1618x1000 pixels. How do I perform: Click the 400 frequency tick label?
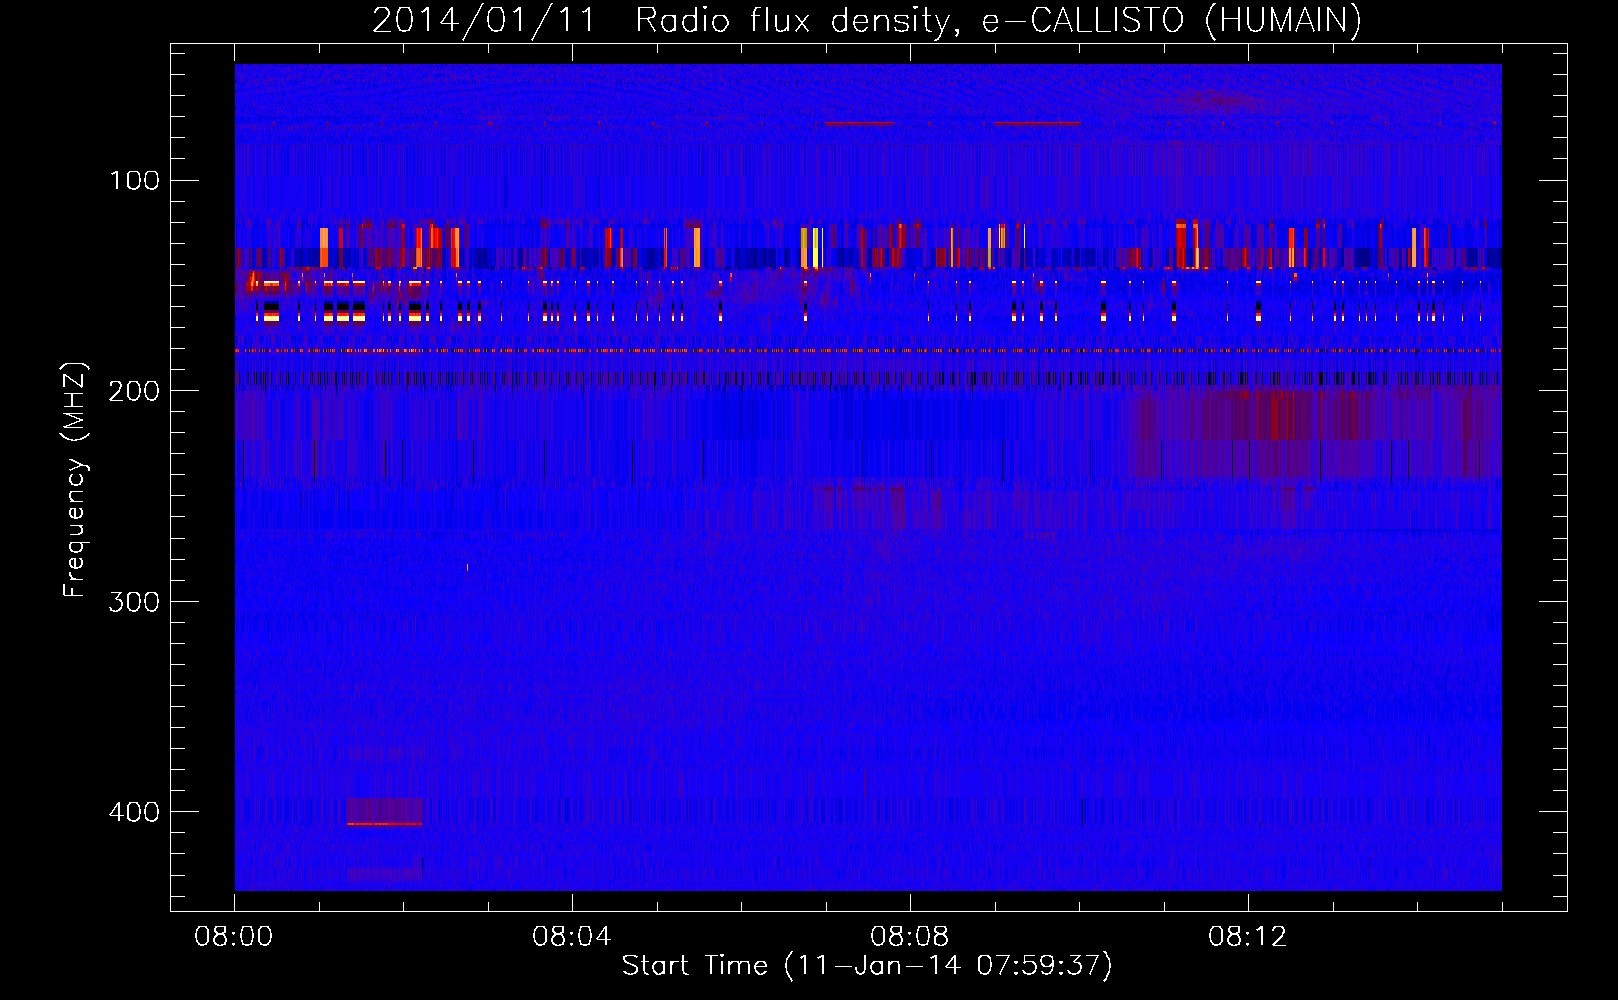[x=135, y=812]
